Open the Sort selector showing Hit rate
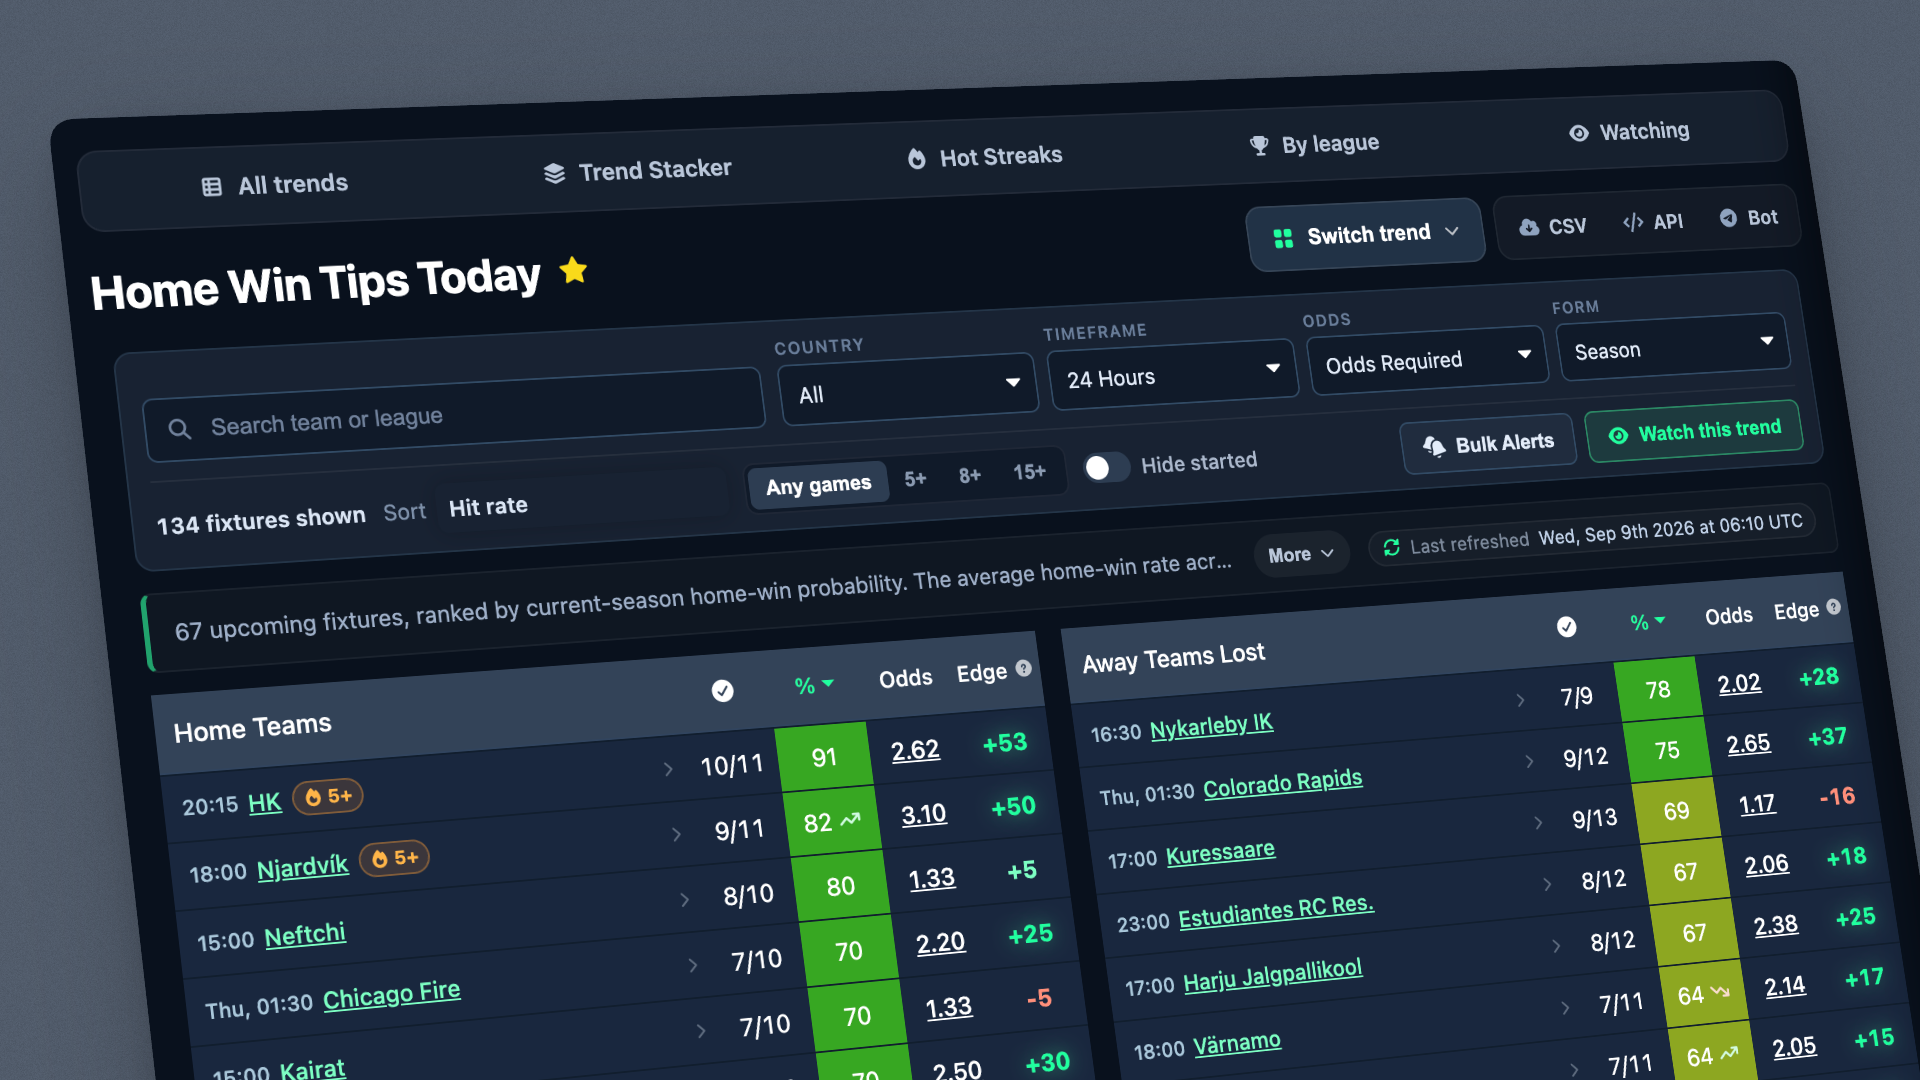Image resolution: width=1920 pixels, height=1080 pixels. tap(585, 501)
